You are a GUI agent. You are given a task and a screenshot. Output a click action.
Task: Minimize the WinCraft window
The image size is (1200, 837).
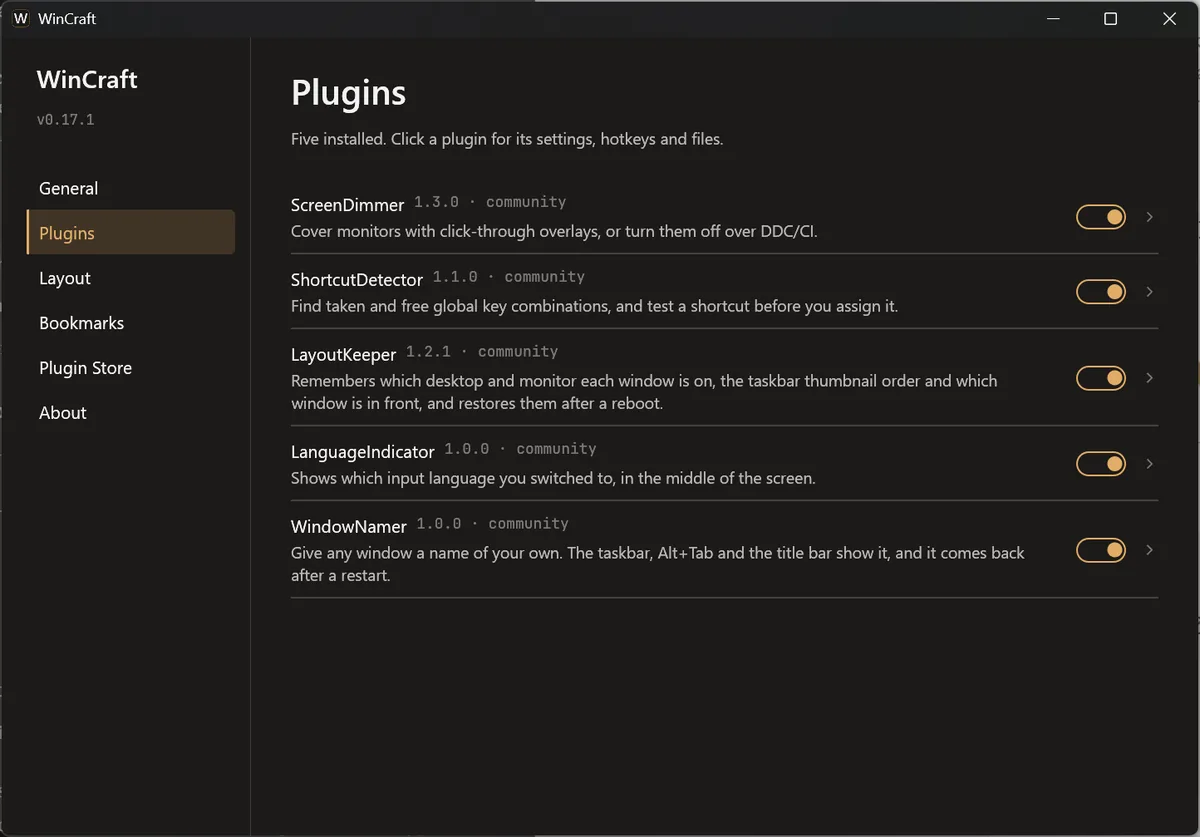click(x=1051, y=19)
